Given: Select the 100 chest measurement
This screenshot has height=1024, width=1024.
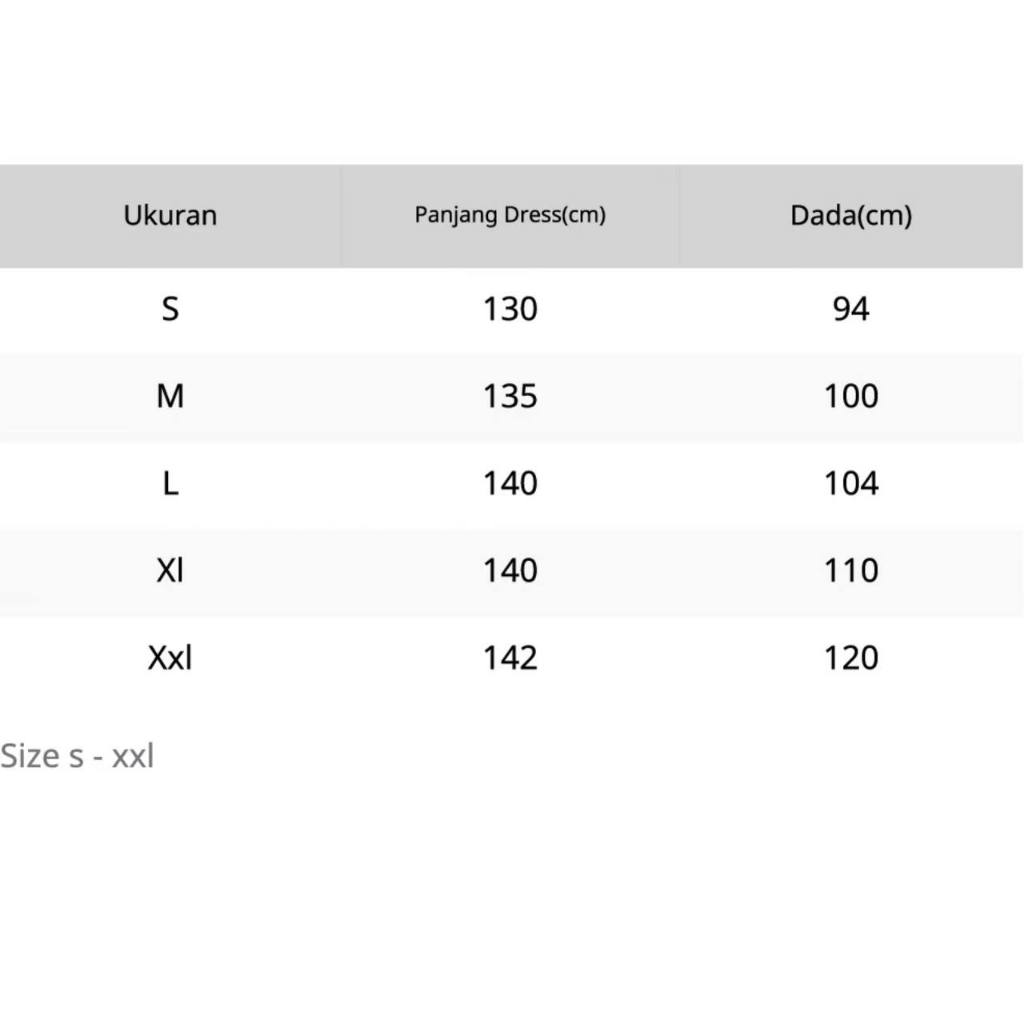Looking at the screenshot, I should [x=851, y=396].
